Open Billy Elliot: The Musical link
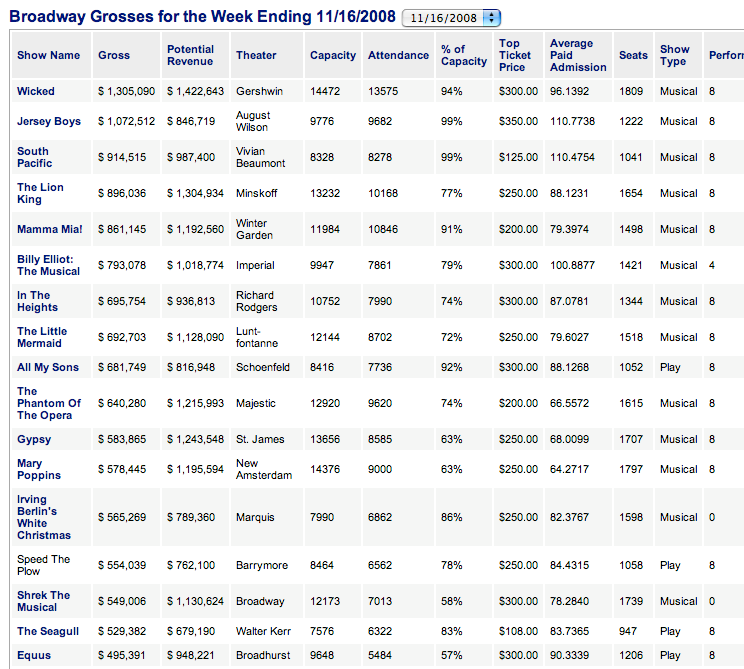Image resolution: width=744 pixels, height=669 pixels. pos(48,265)
